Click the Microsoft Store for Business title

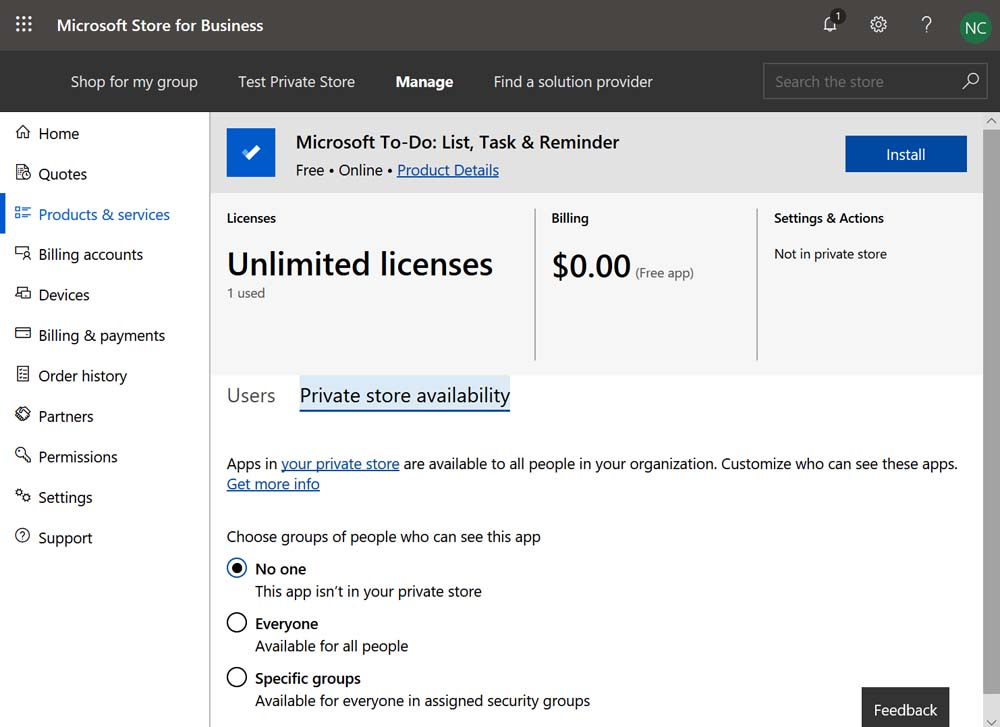[160, 25]
